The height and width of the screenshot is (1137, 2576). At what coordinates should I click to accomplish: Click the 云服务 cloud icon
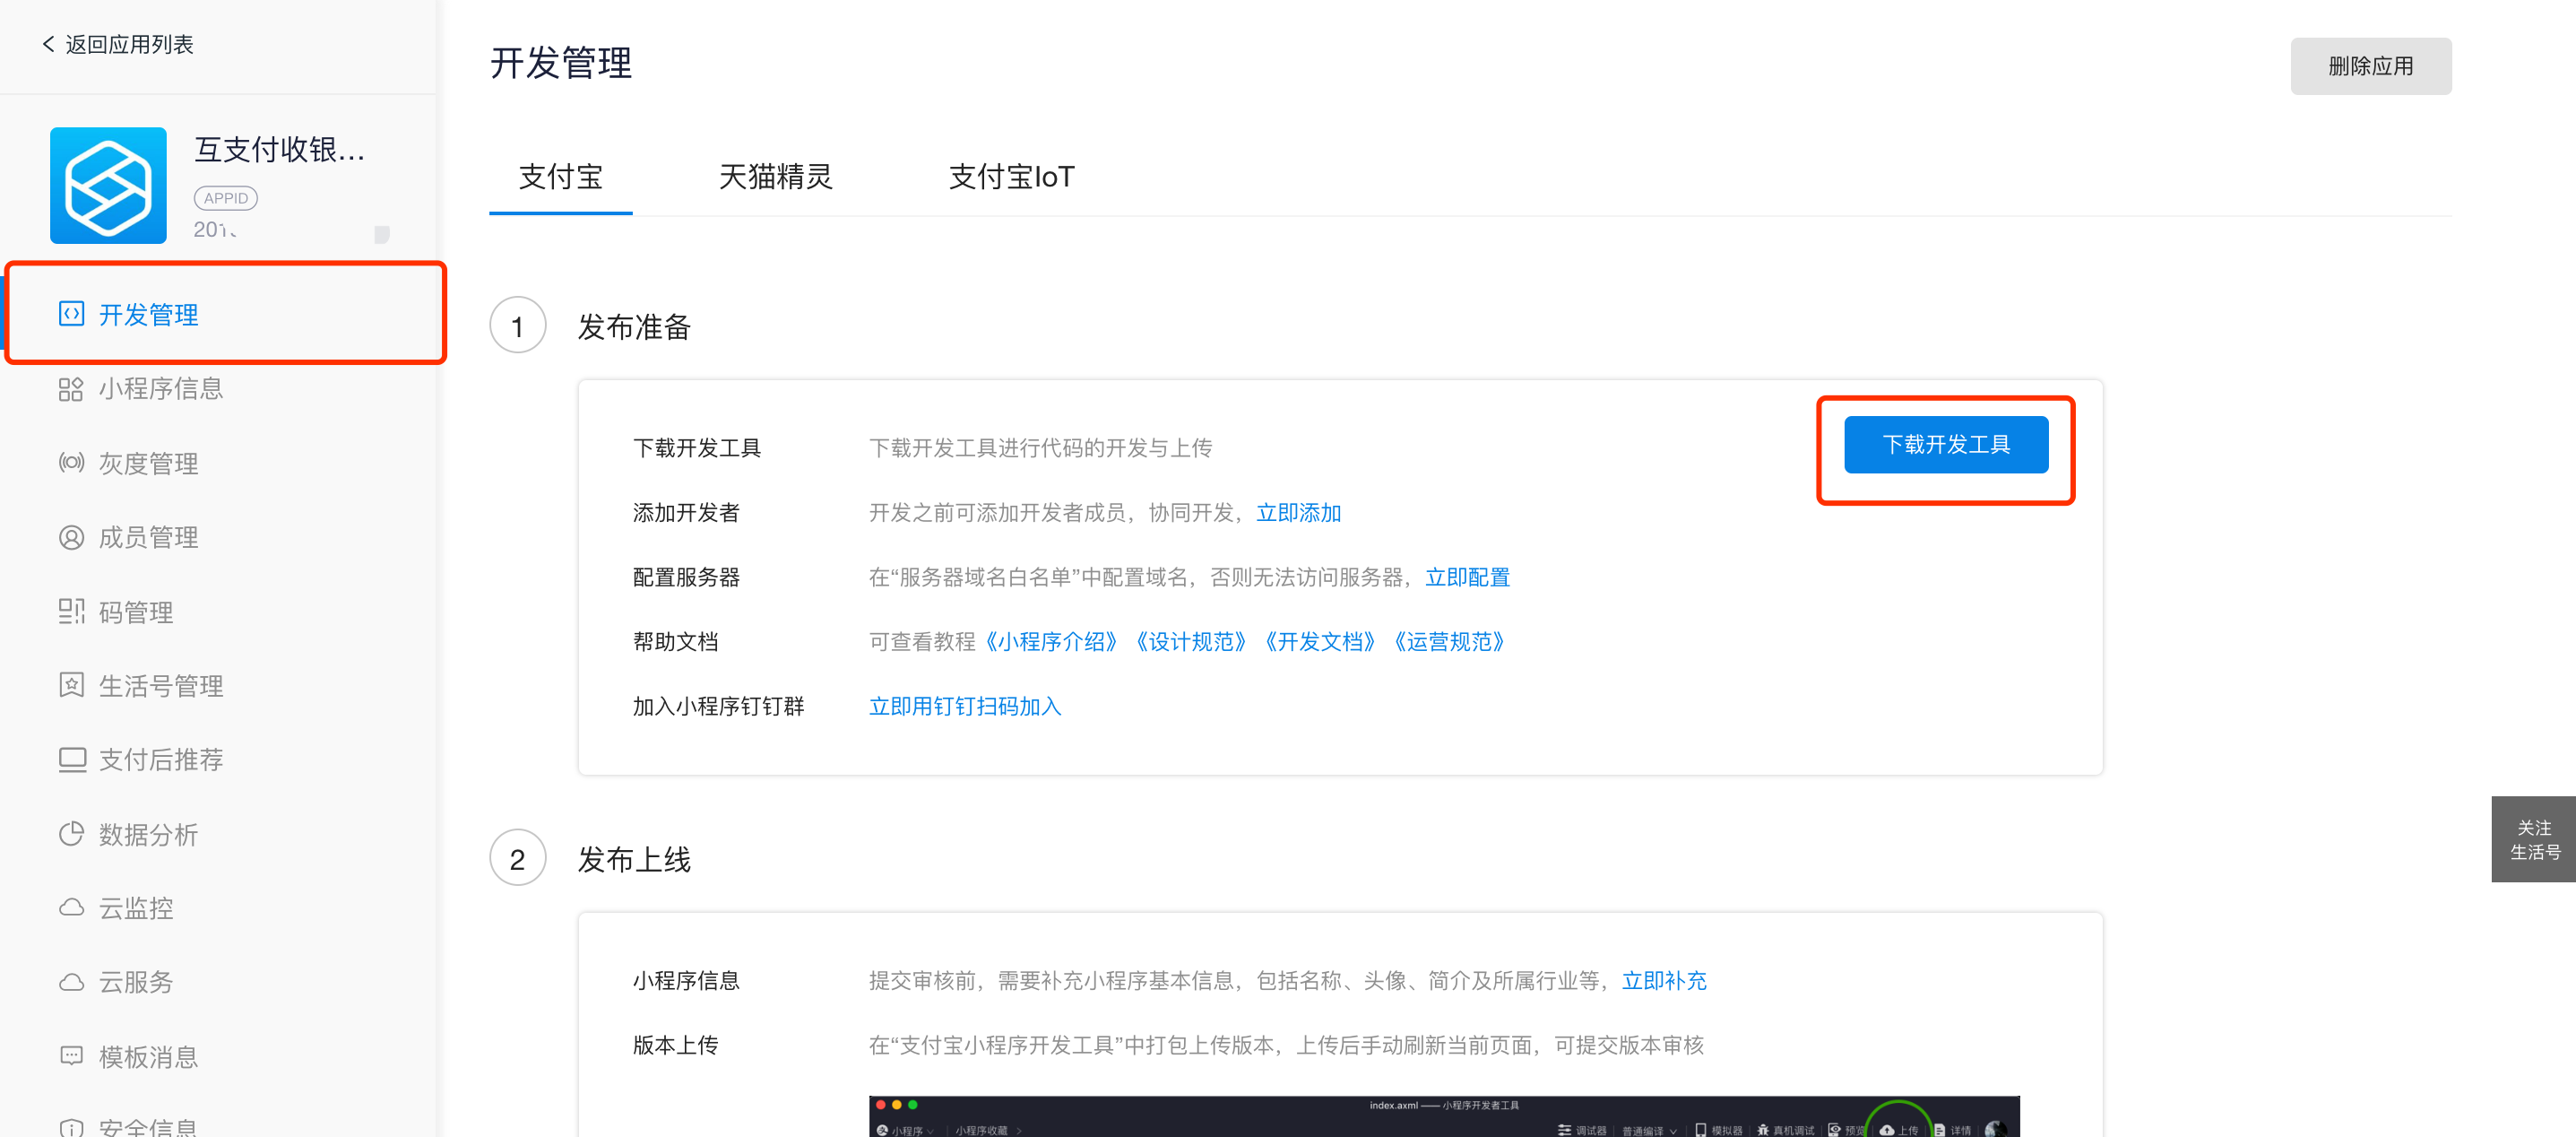(x=71, y=982)
